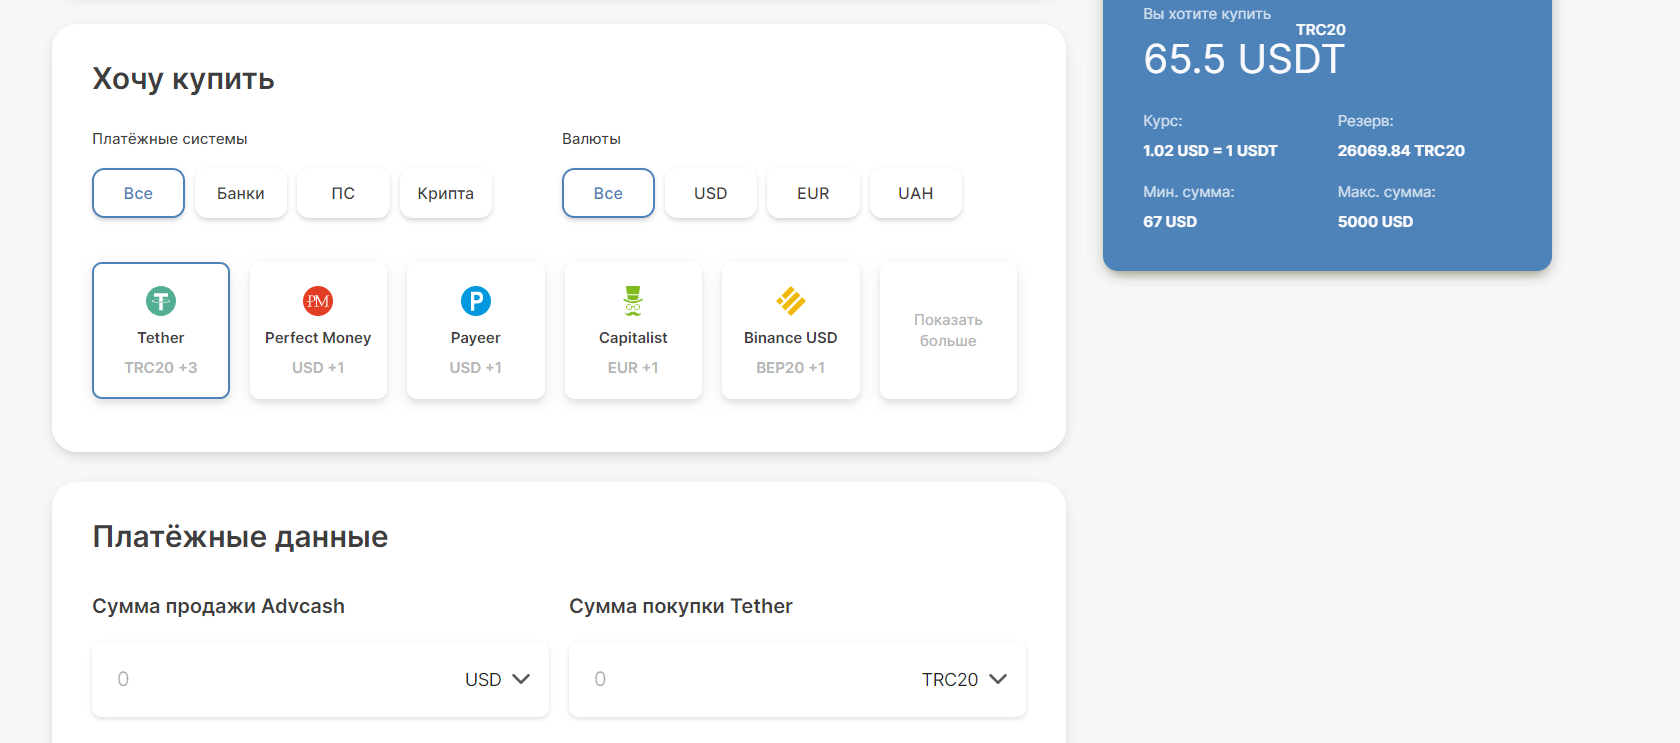Click the 65.5 USDT amount
Screen dimensions: 1680x743
coord(1244,59)
